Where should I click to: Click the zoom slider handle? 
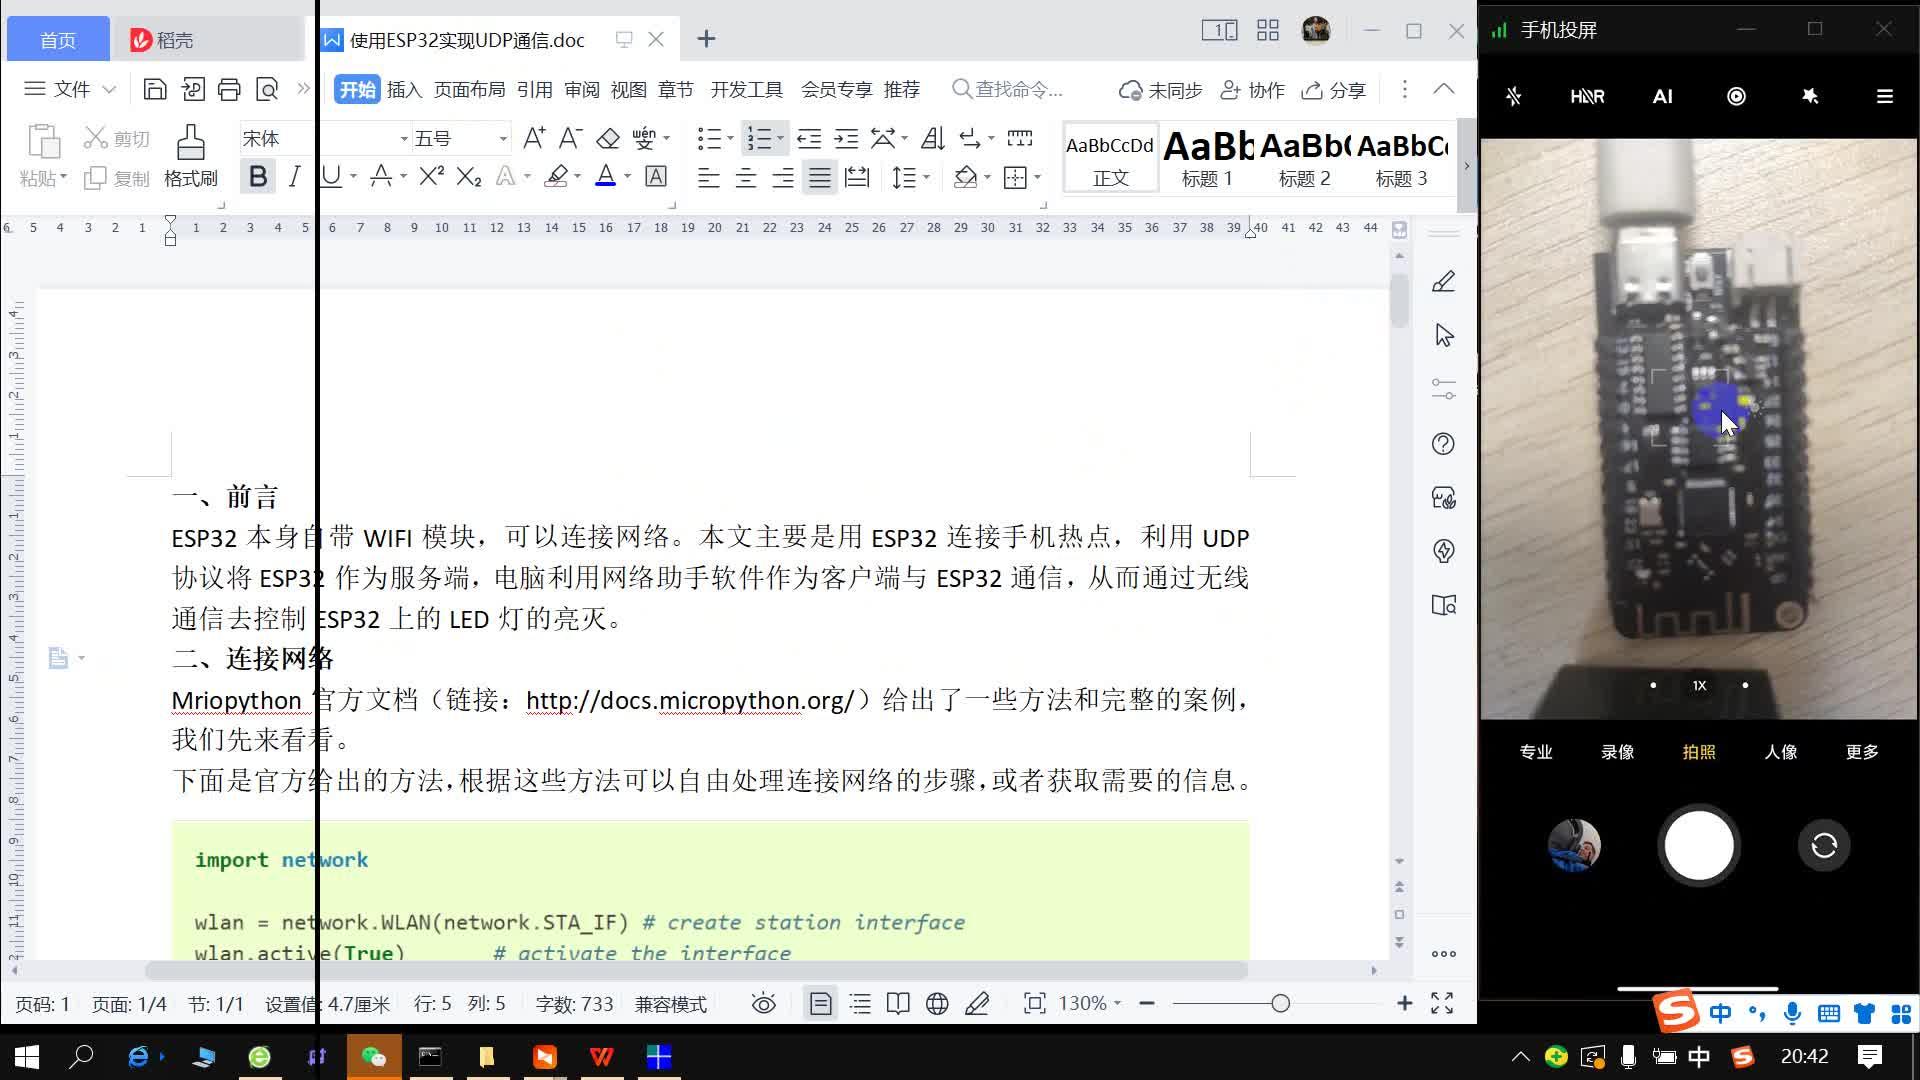point(1280,1003)
